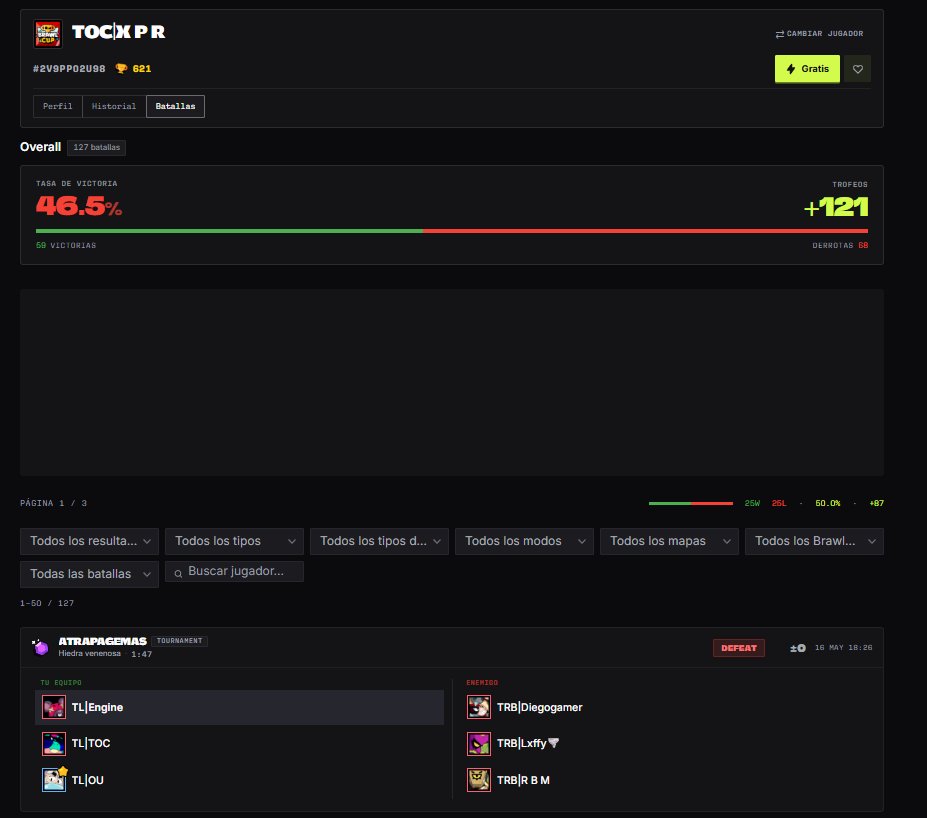Click TRB|R B M brawler portrait
The width and height of the screenshot is (927, 818).
tap(479, 780)
